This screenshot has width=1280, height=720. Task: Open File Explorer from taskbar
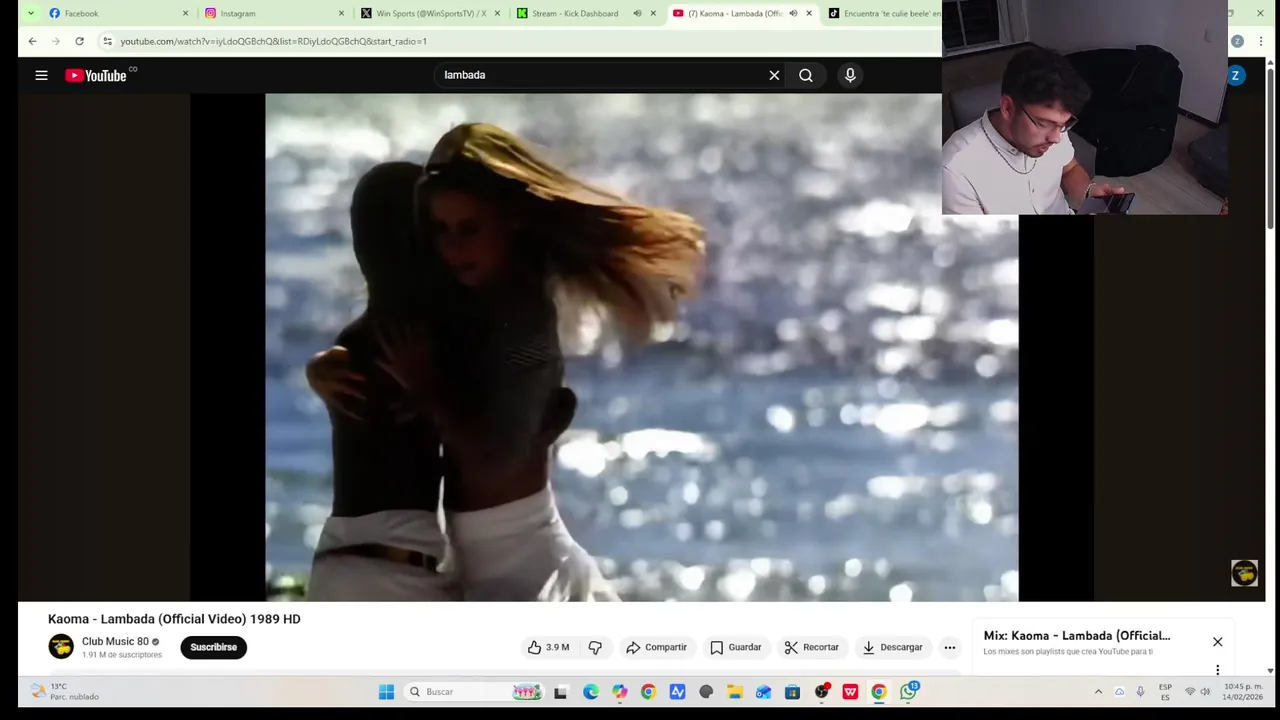point(734,691)
